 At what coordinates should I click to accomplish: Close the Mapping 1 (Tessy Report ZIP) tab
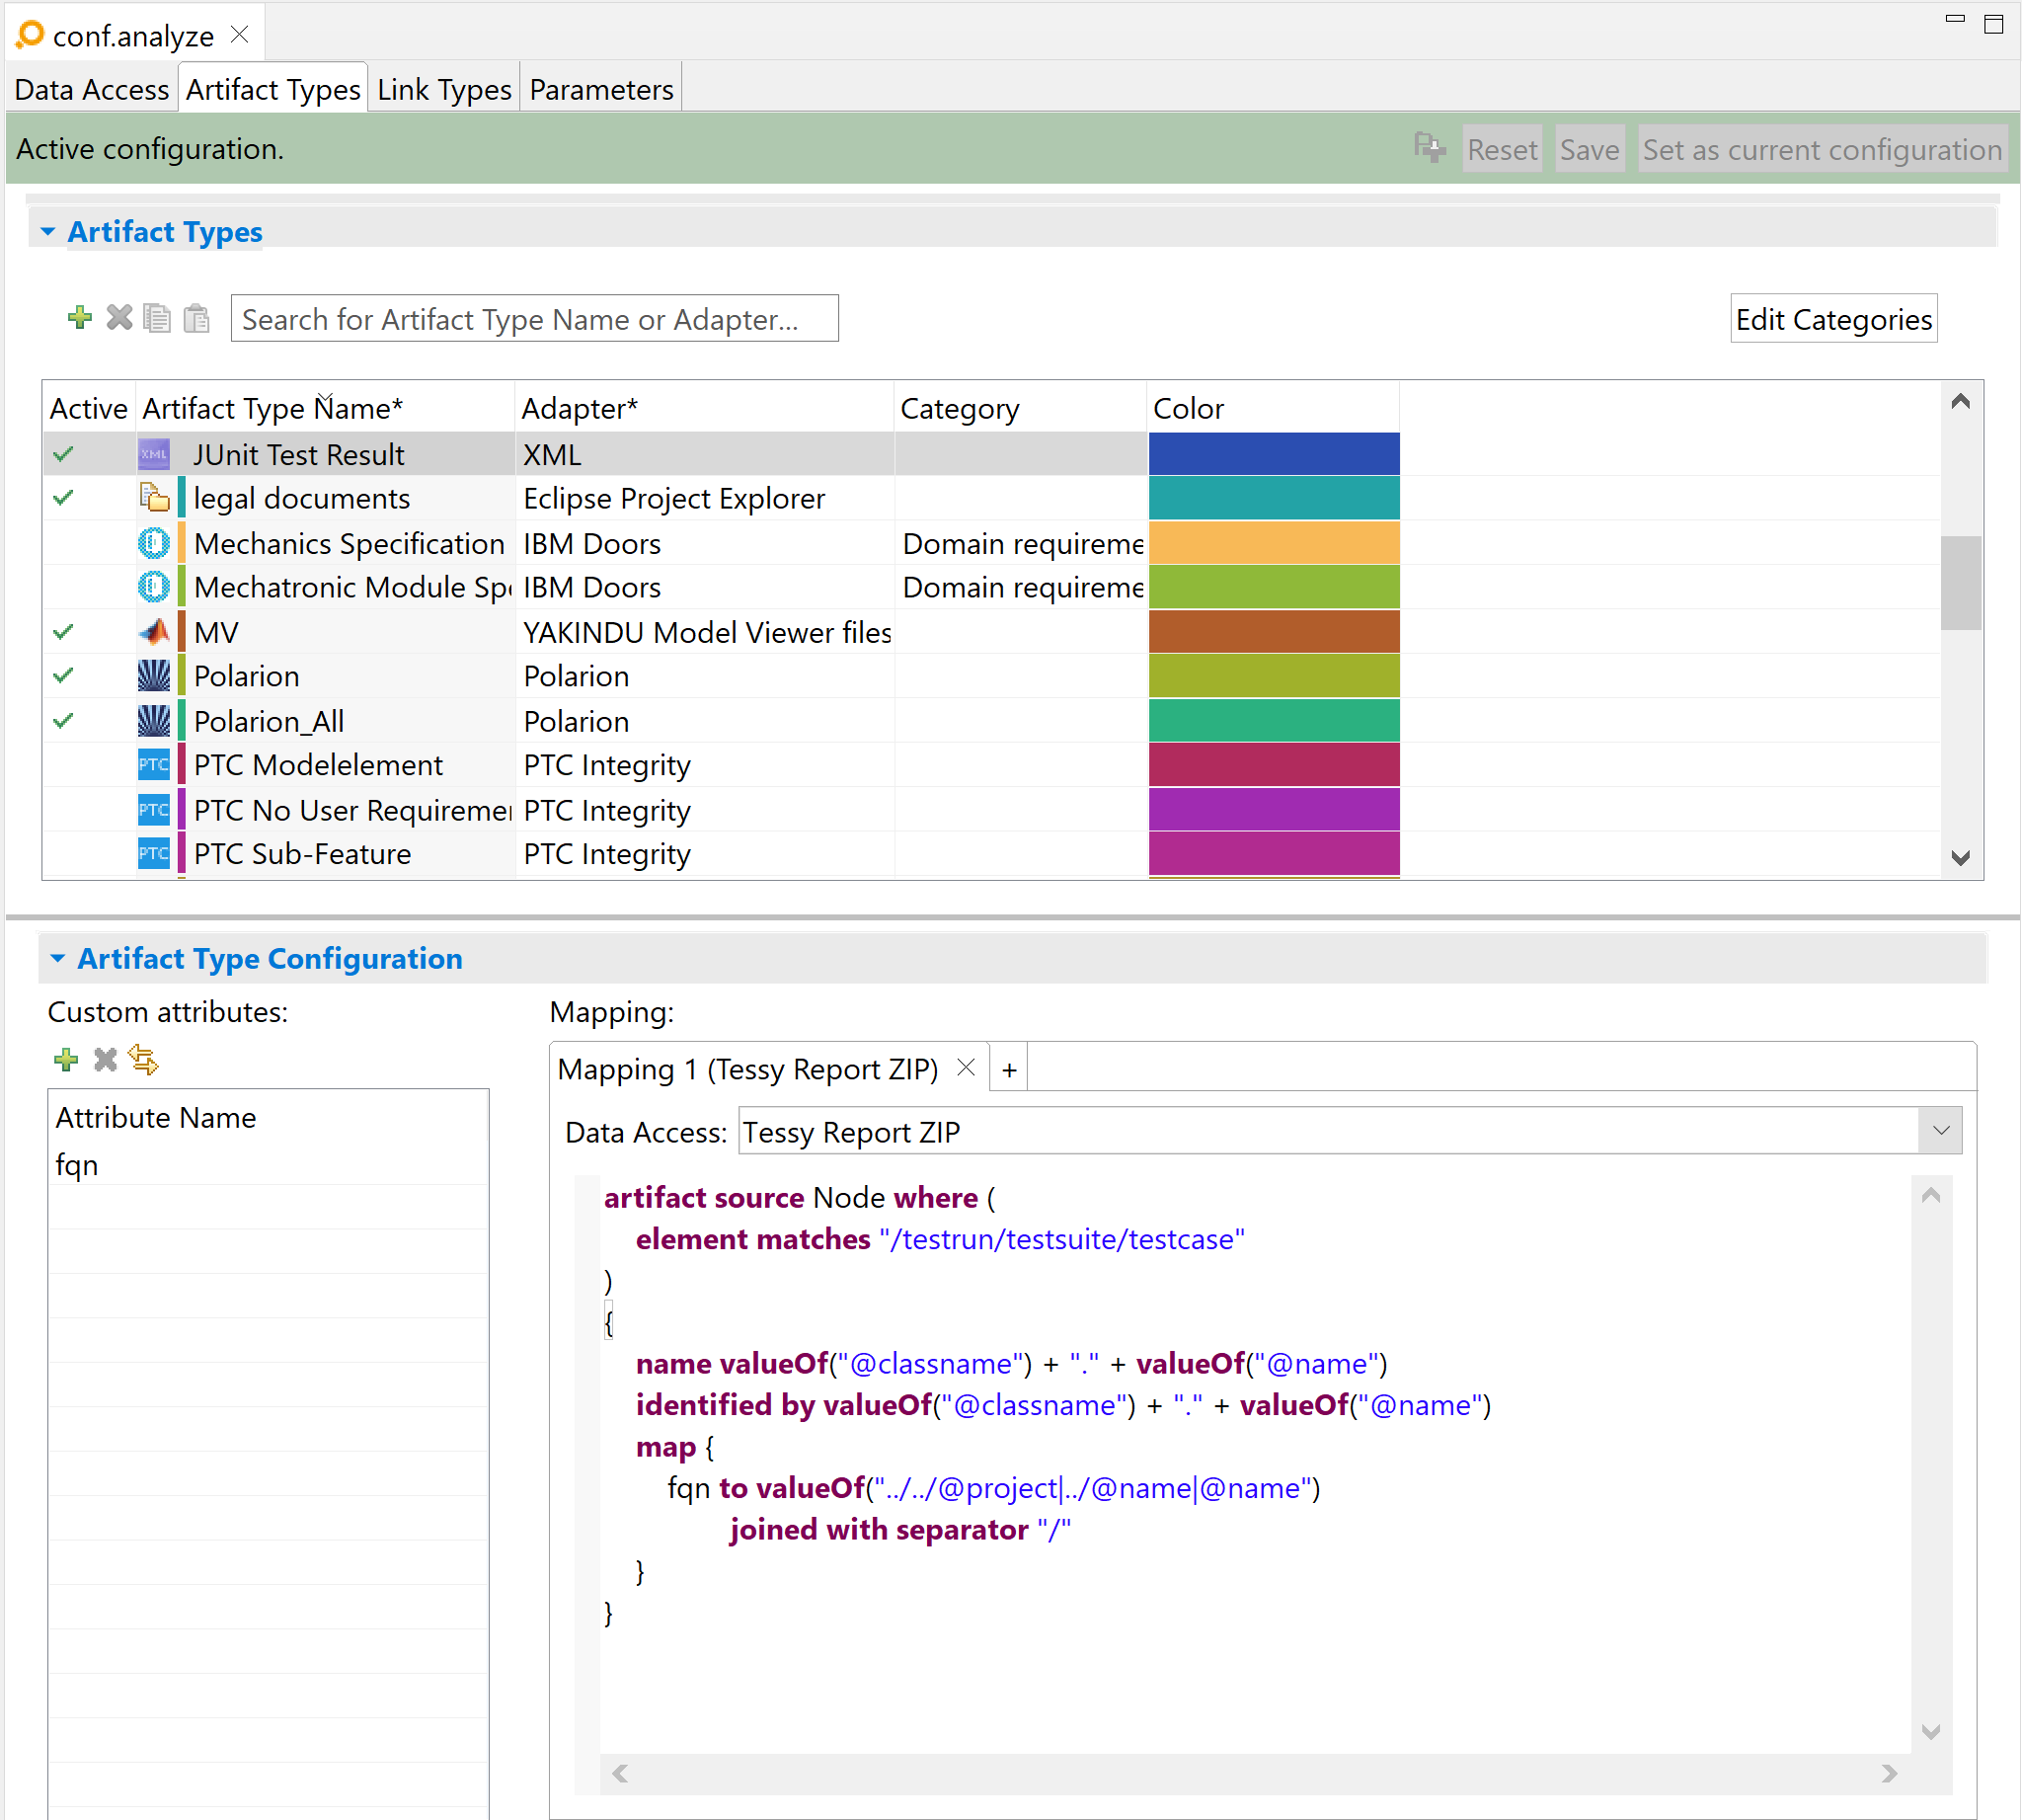click(x=966, y=1068)
